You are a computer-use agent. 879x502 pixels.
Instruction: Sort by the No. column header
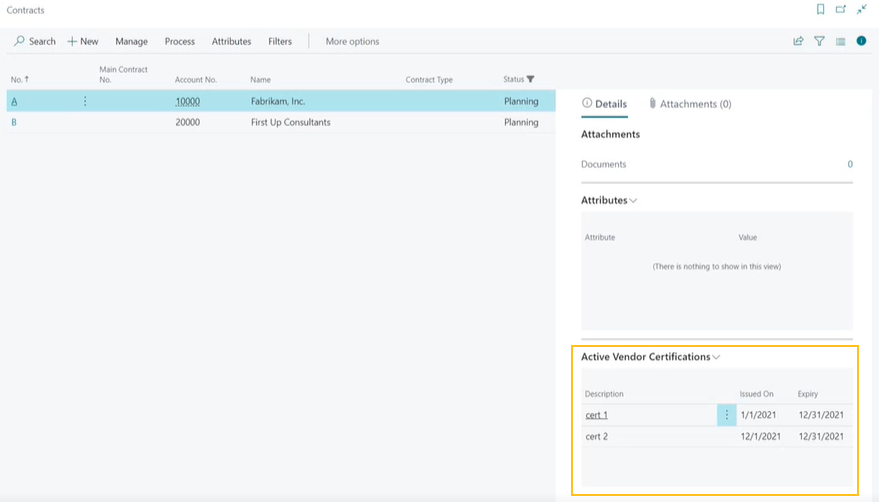[19, 79]
